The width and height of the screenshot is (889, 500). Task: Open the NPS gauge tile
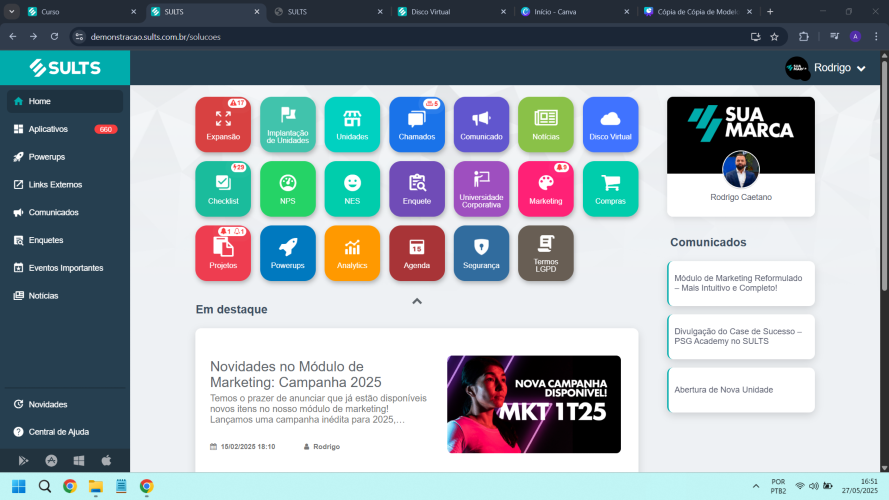[287, 189]
